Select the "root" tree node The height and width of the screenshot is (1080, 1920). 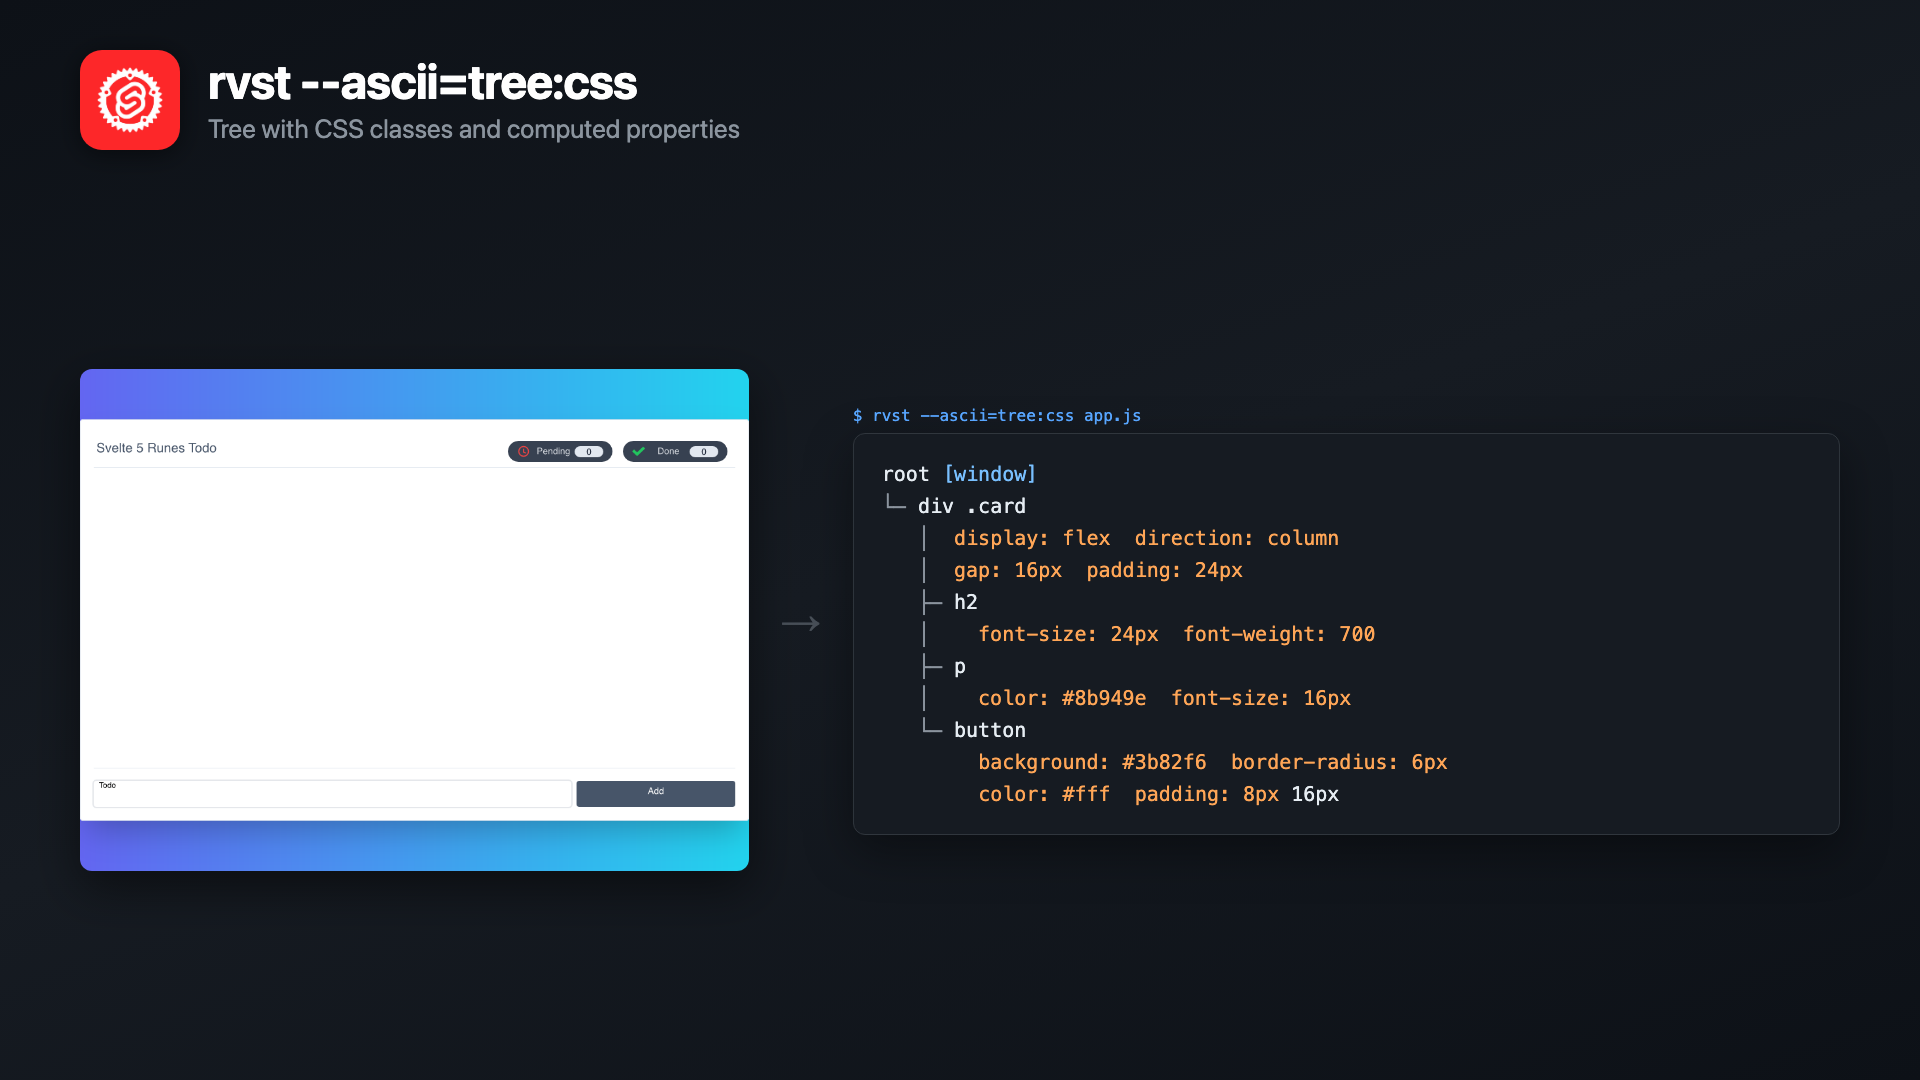pyautogui.click(x=906, y=474)
